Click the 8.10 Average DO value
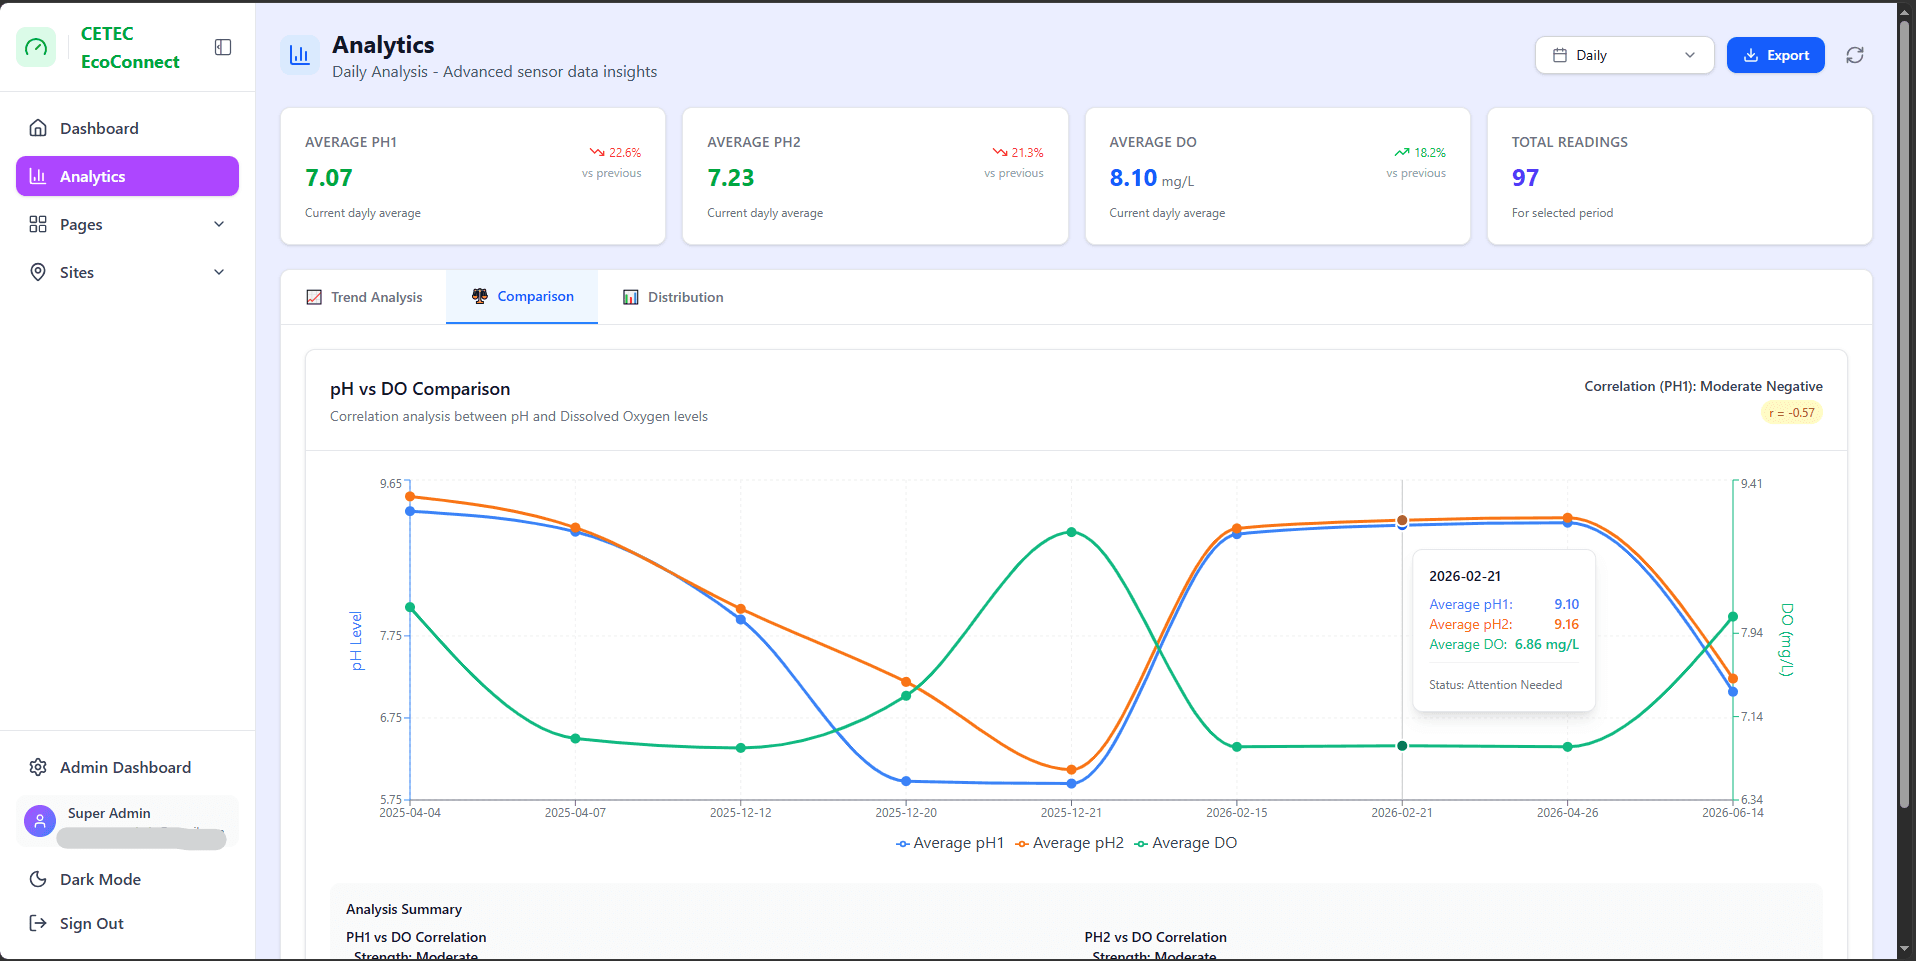This screenshot has height=961, width=1916. click(x=1133, y=178)
